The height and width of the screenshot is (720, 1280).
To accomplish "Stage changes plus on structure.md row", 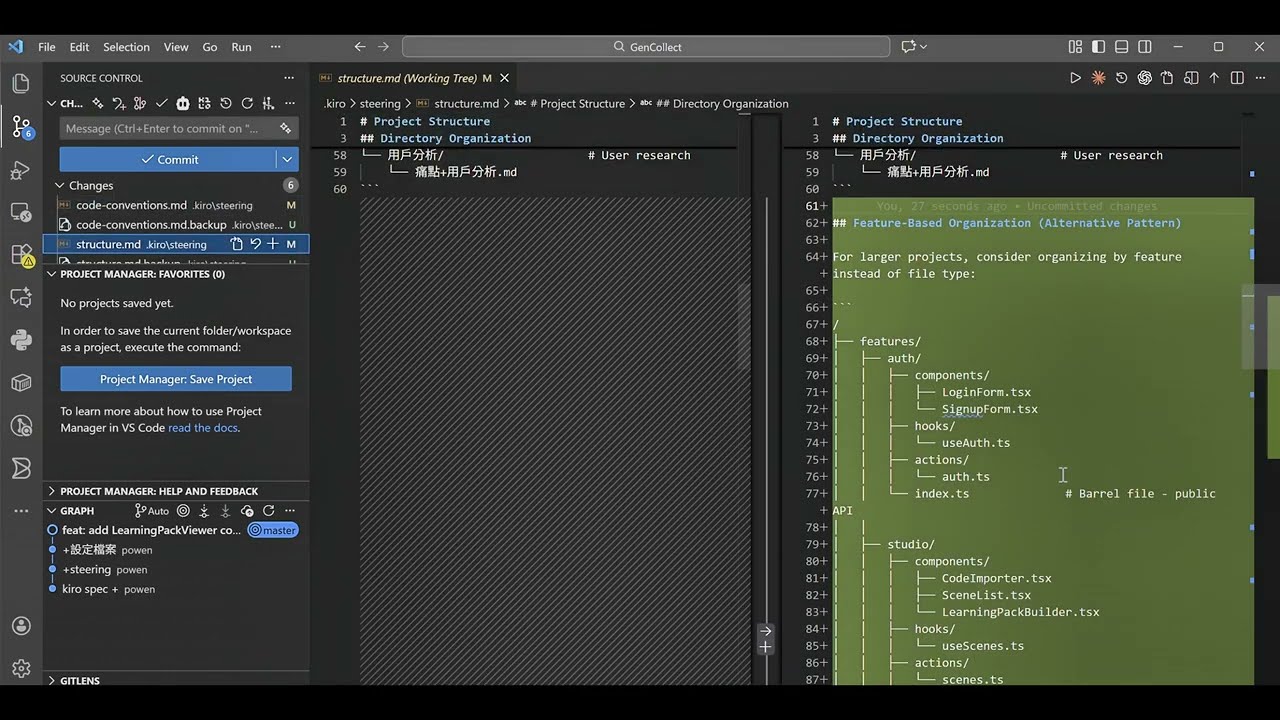I will coord(272,244).
